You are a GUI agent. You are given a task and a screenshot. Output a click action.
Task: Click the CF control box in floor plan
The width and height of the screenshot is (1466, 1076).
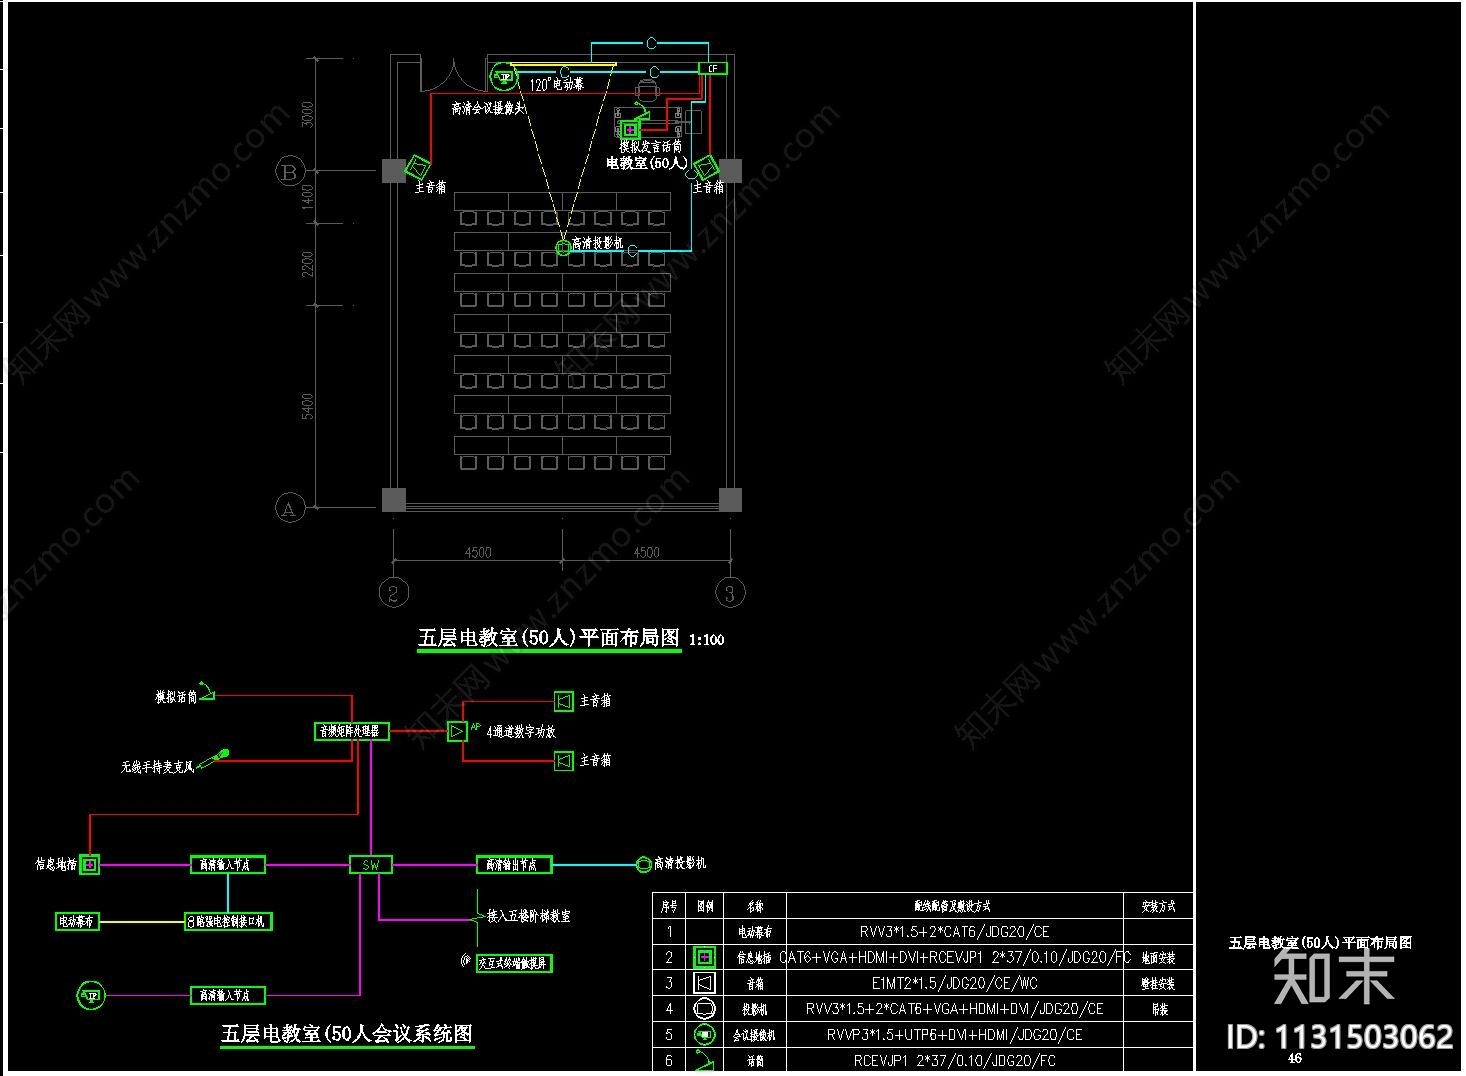713,68
